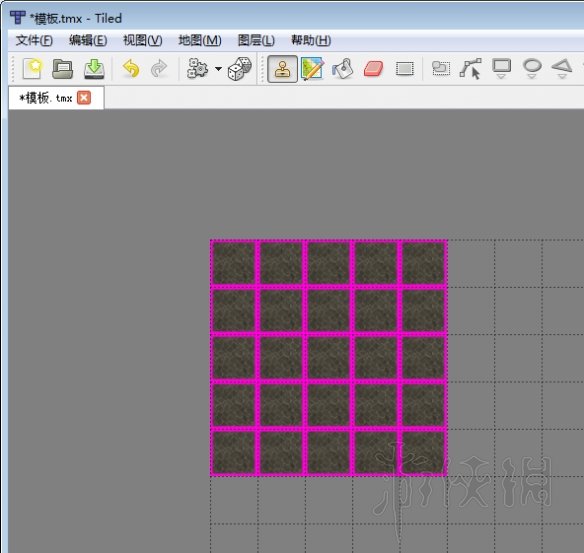Open the 文件(F) menu
This screenshot has width=584, height=553.
pyautogui.click(x=34, y=40)
